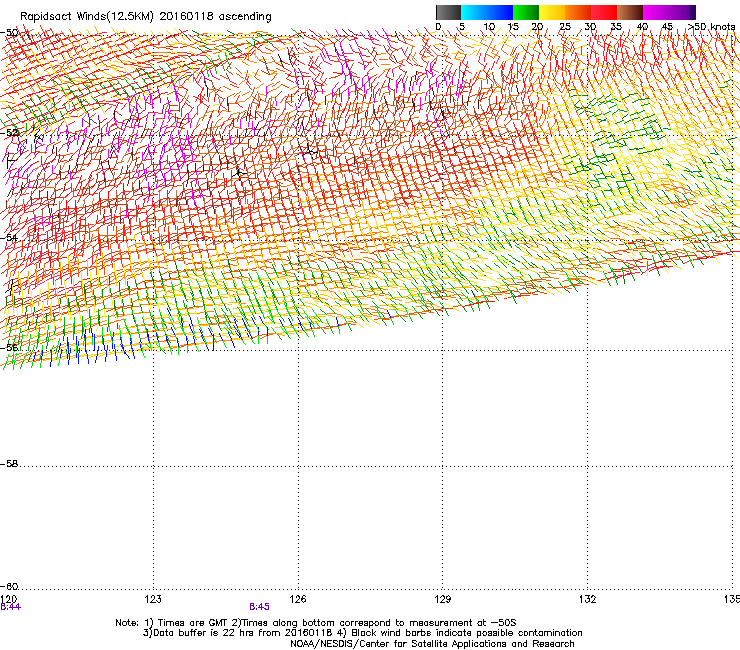Click the '20' legend scale label
The width and height of the screenshot is (740, 650).
pyautogui.click(x=537, y=27)
